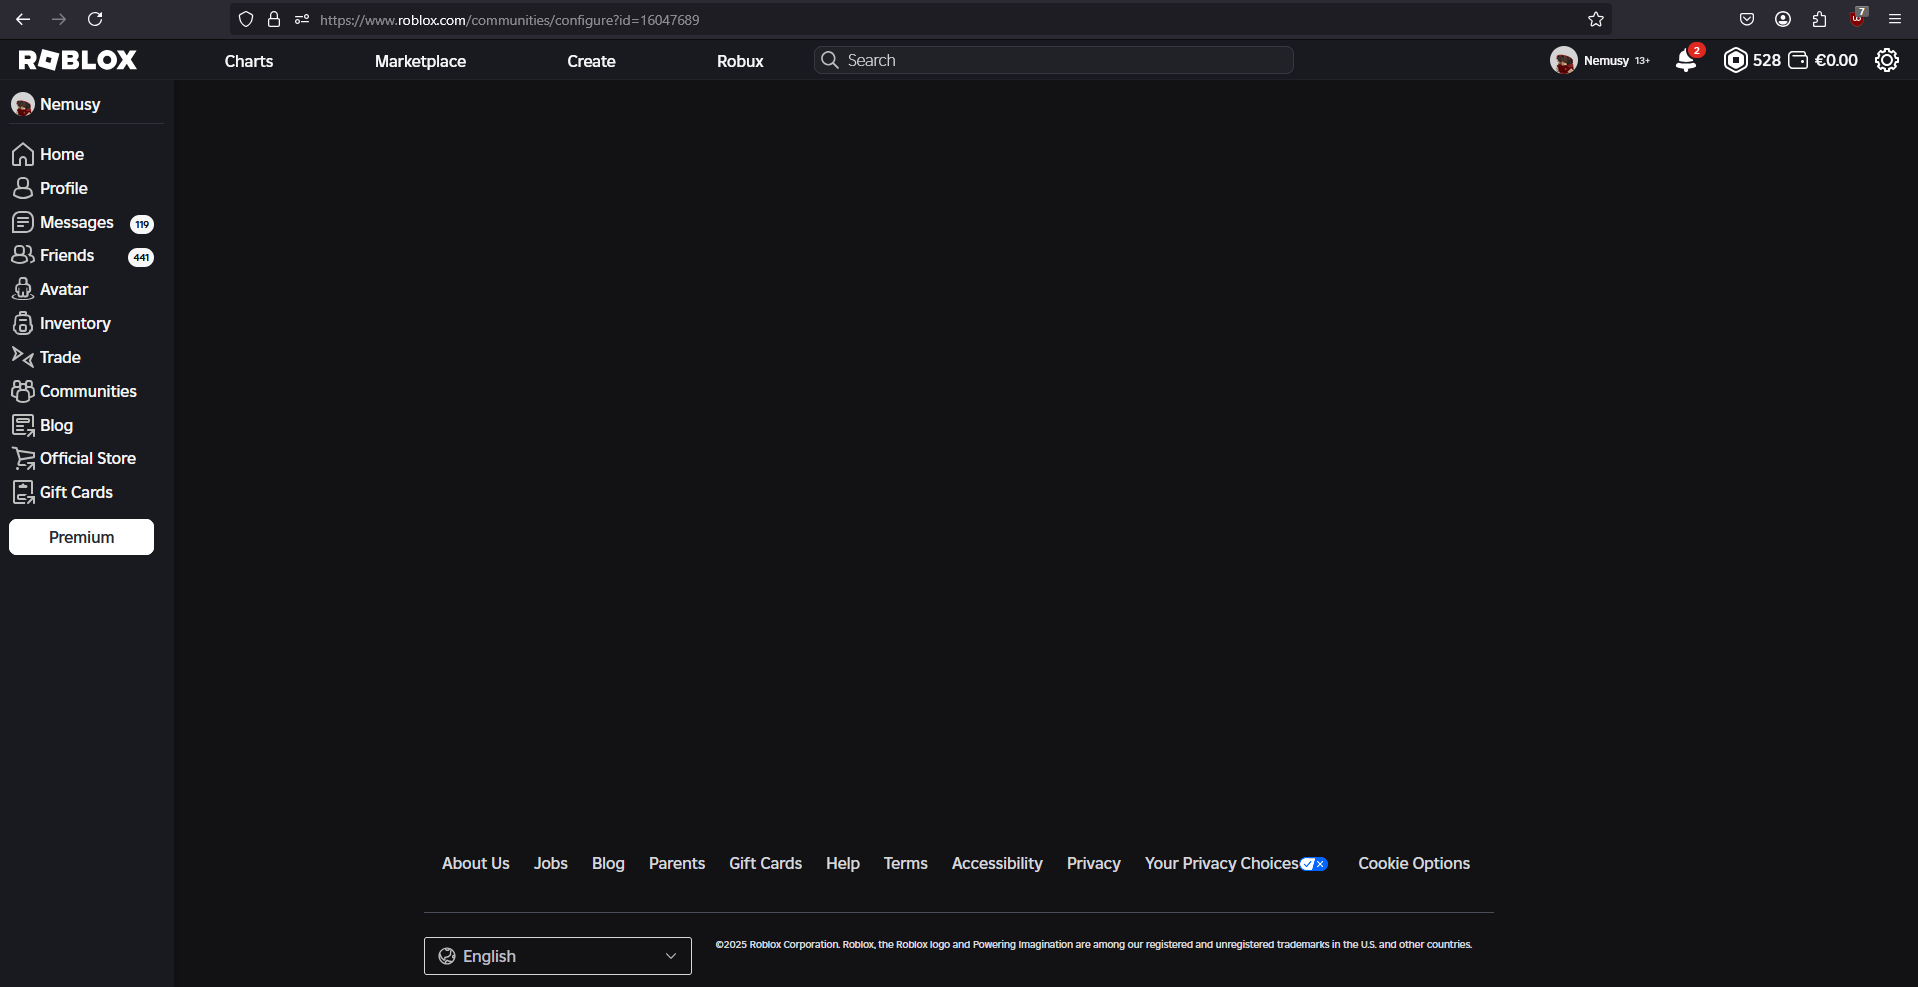Open the settings gear
This screenshot has height=987, width=1918.
[x=1888, y=60]
